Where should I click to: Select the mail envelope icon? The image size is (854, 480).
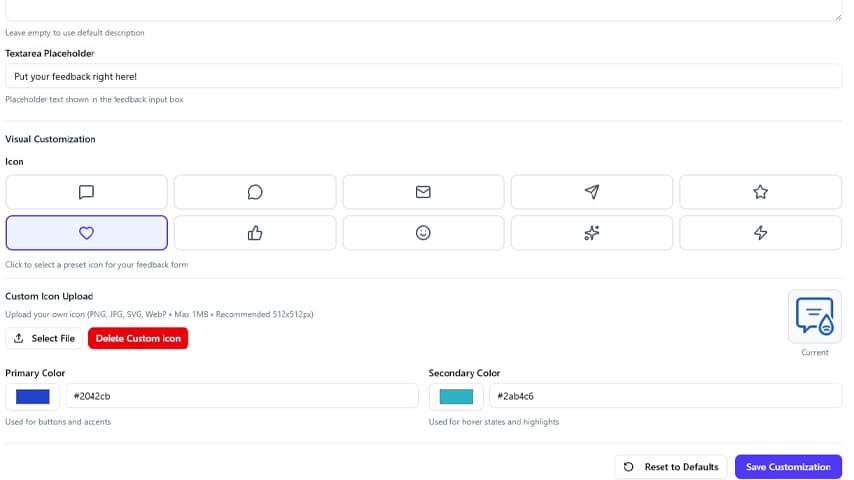pos(423,192)
